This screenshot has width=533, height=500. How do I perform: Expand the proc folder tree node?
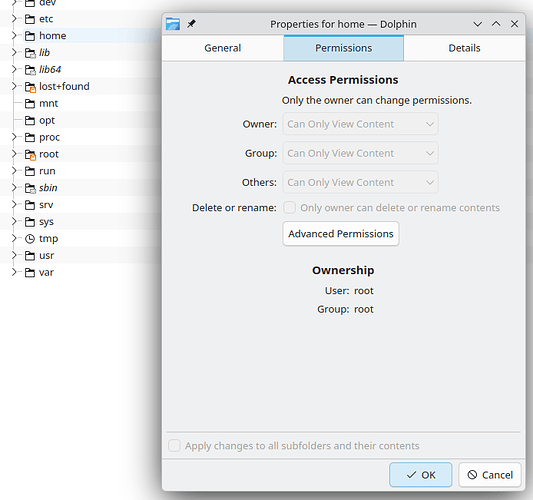(x=14, y=137)
